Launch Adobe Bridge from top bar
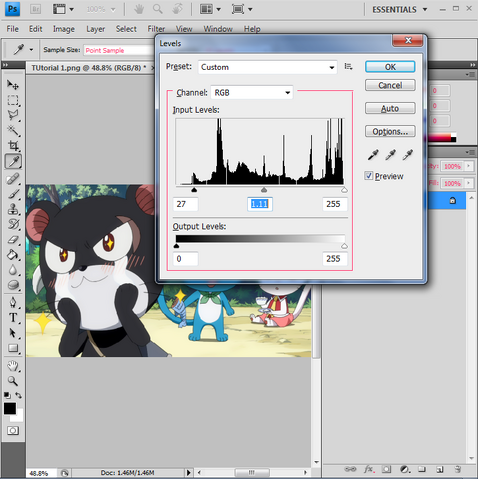This screenshot has height=479, width=478. pyautogui.click(x=35, y=9)
